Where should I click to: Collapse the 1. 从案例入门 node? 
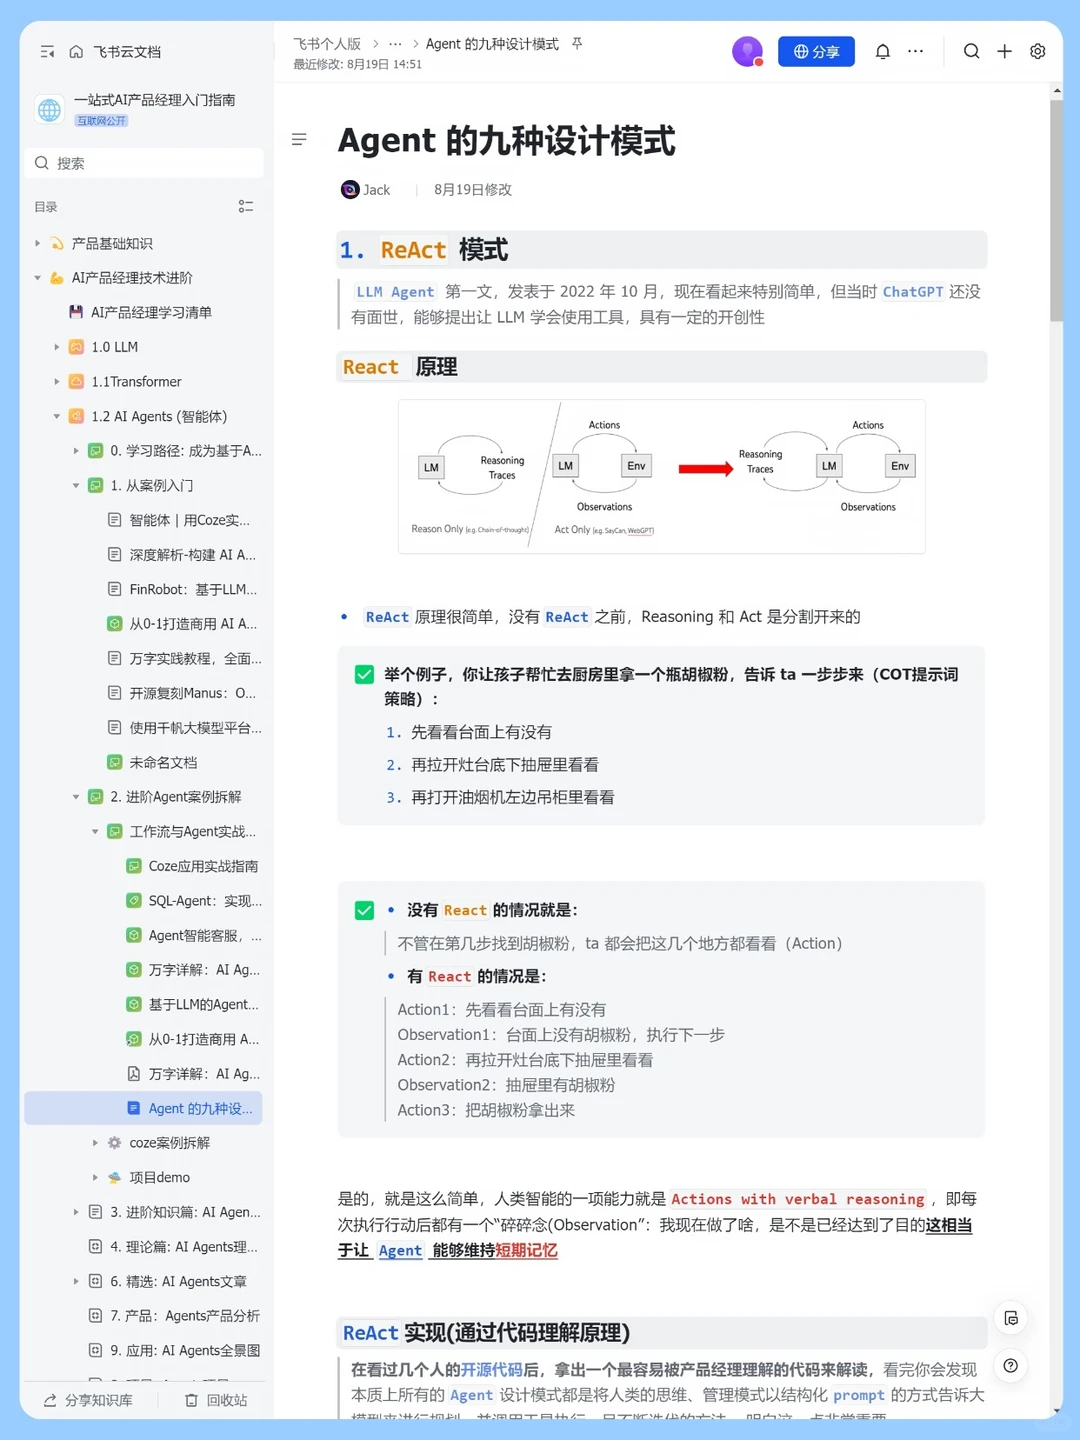(x=76, y=486)
